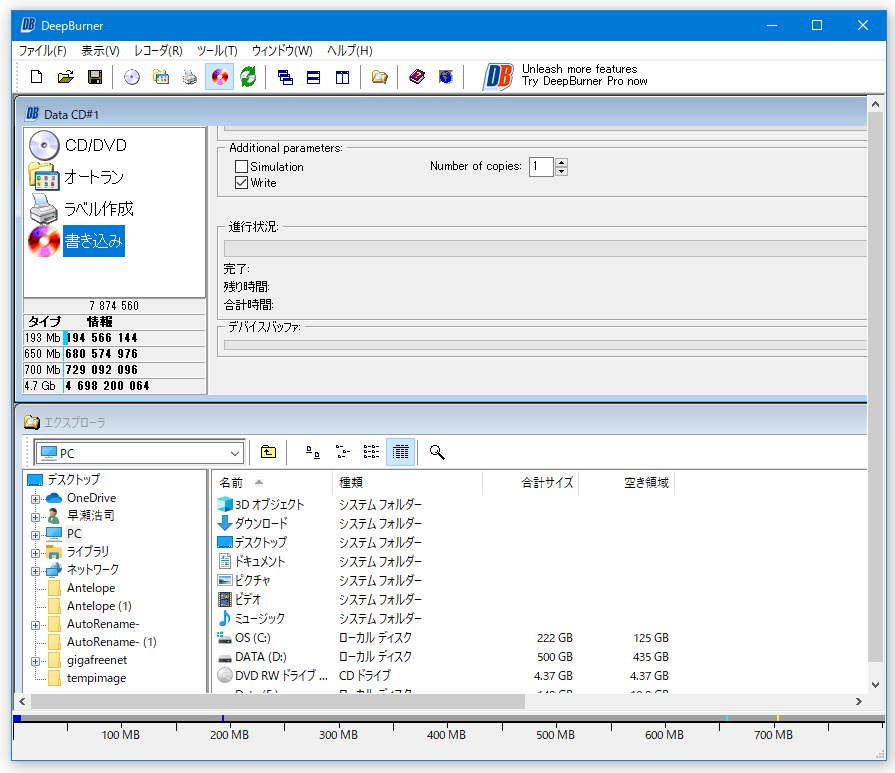The width and height of the screenshot is (895, 773).
Task: Select オートラン in the side panel
Action: [76, 177]
